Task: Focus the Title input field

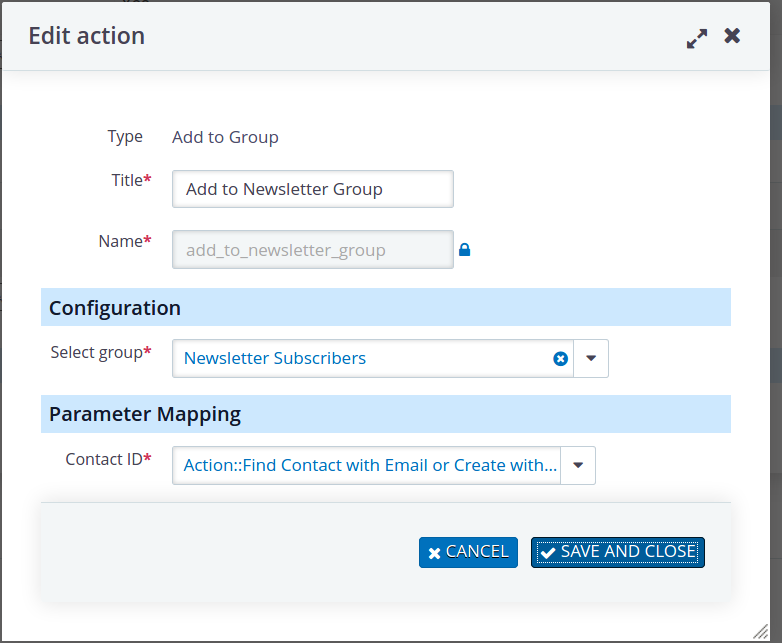Action: 312,189
